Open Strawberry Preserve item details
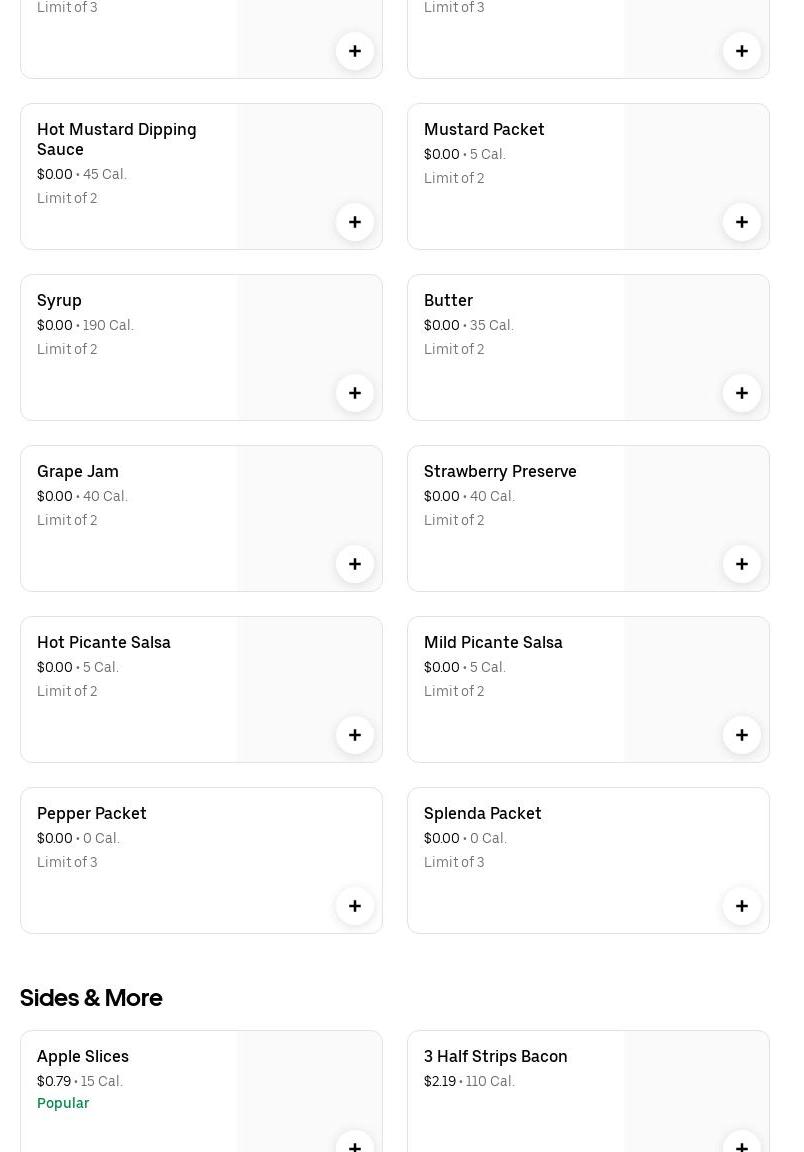 click(500, 472)
